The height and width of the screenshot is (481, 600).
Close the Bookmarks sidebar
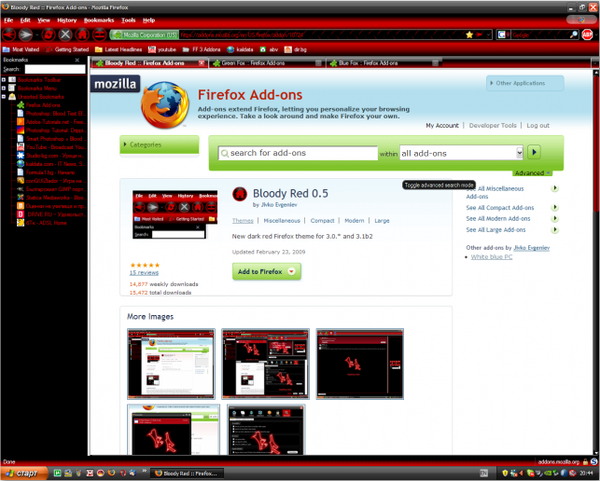77,60
